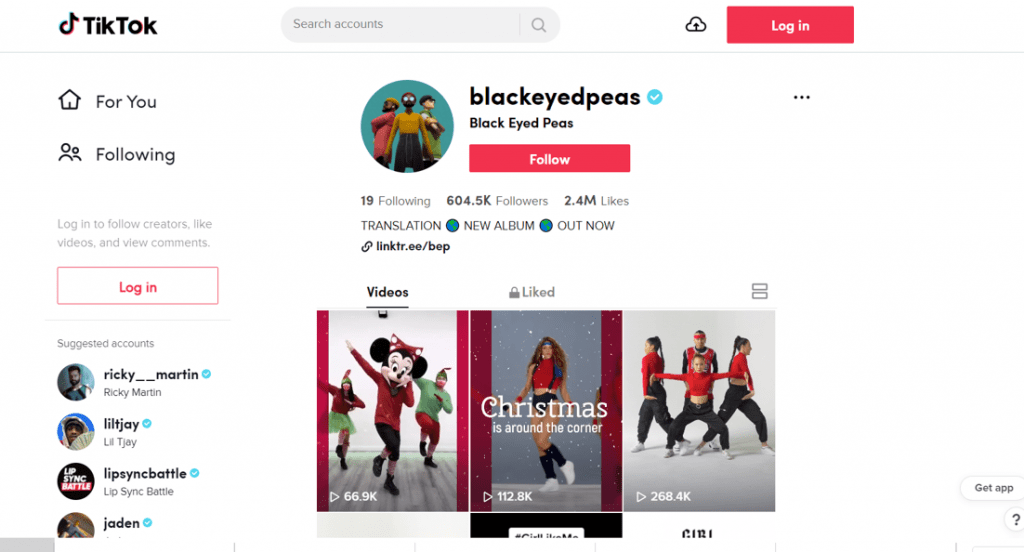This screenshot has height=552, width=1024.
Task: Click the blackeyedpeas profile avatar
Action: coord(407,126)
